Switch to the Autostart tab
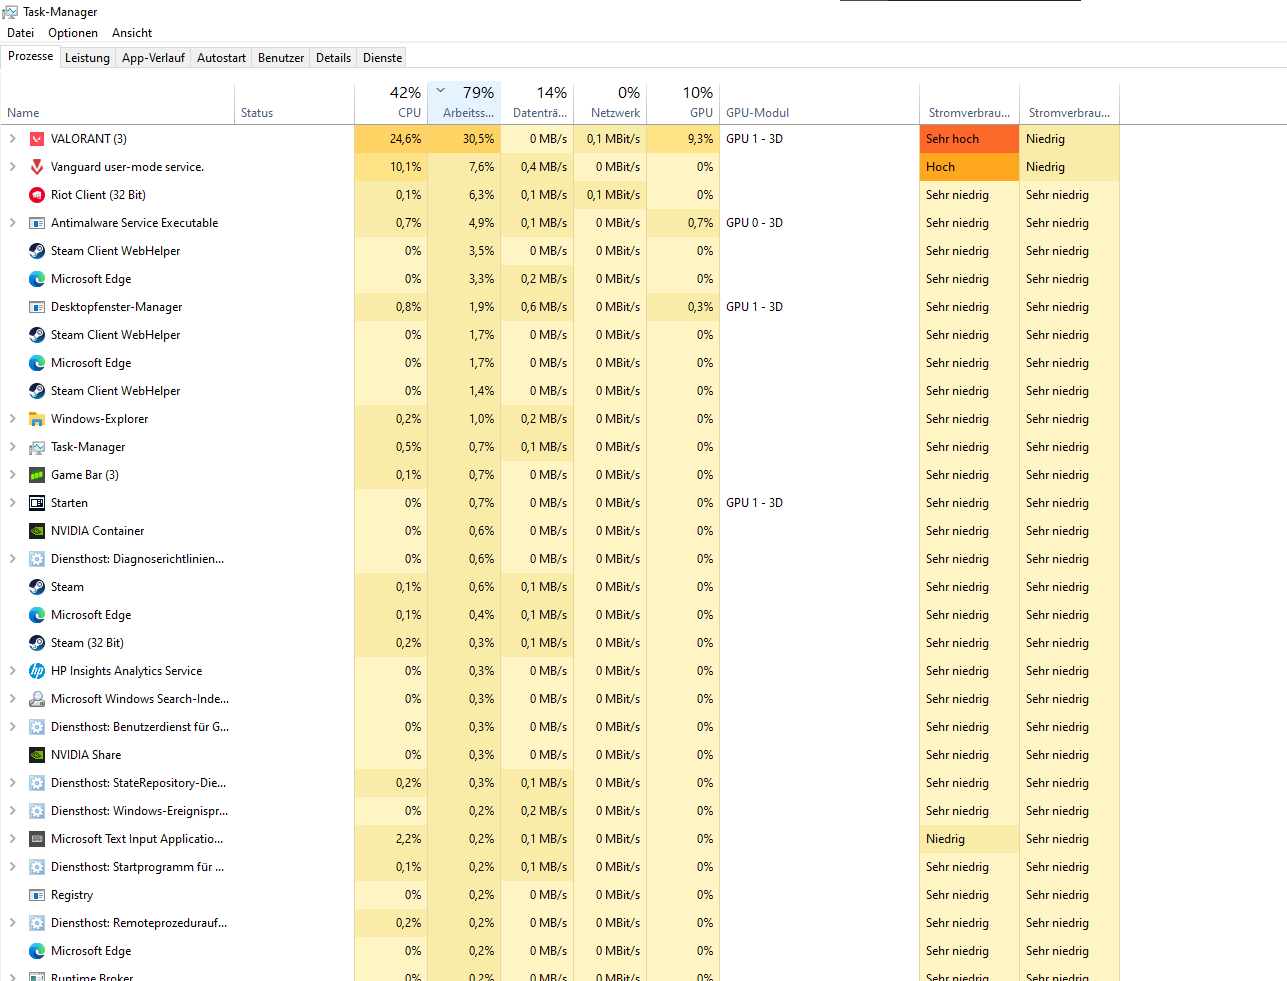The width and height of the screenshot is (1287, 981). point(221,58)
